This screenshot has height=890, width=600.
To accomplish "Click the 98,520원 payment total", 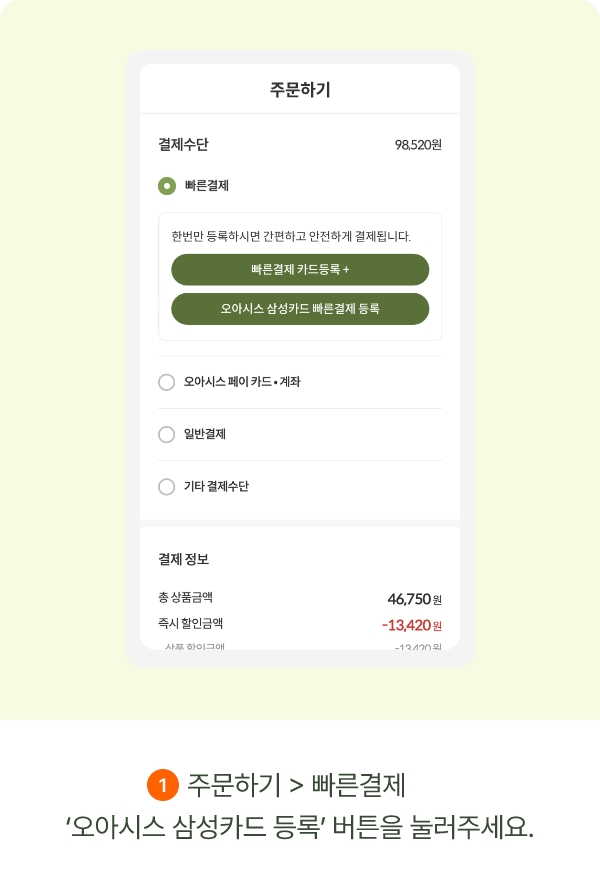I will (418, 145).
